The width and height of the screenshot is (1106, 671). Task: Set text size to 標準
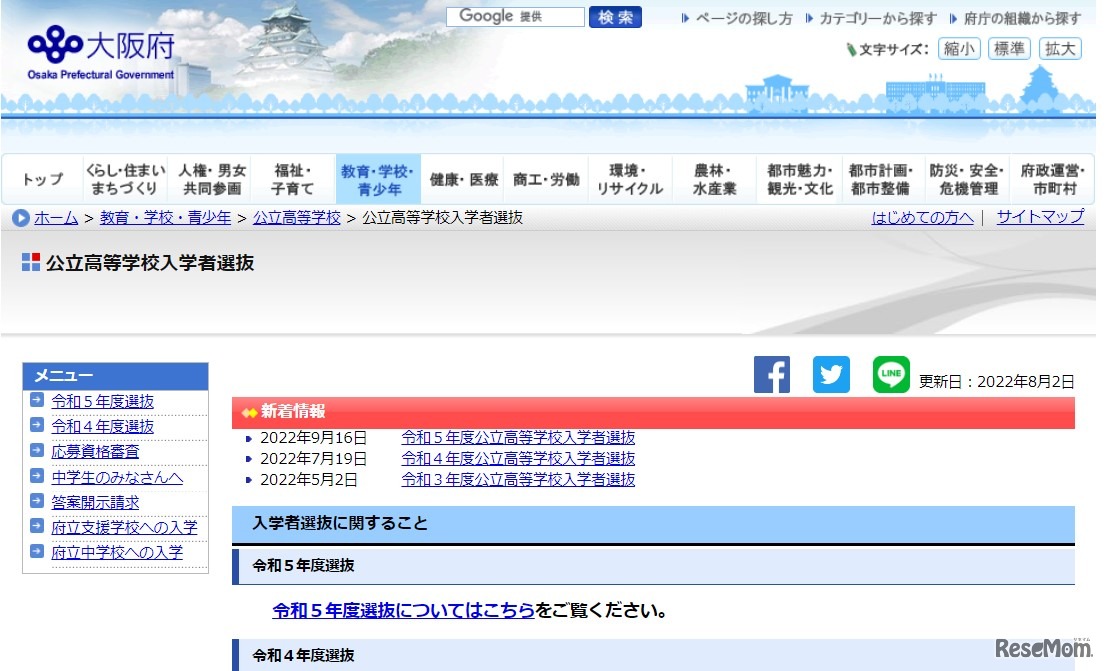(1009, 49)
